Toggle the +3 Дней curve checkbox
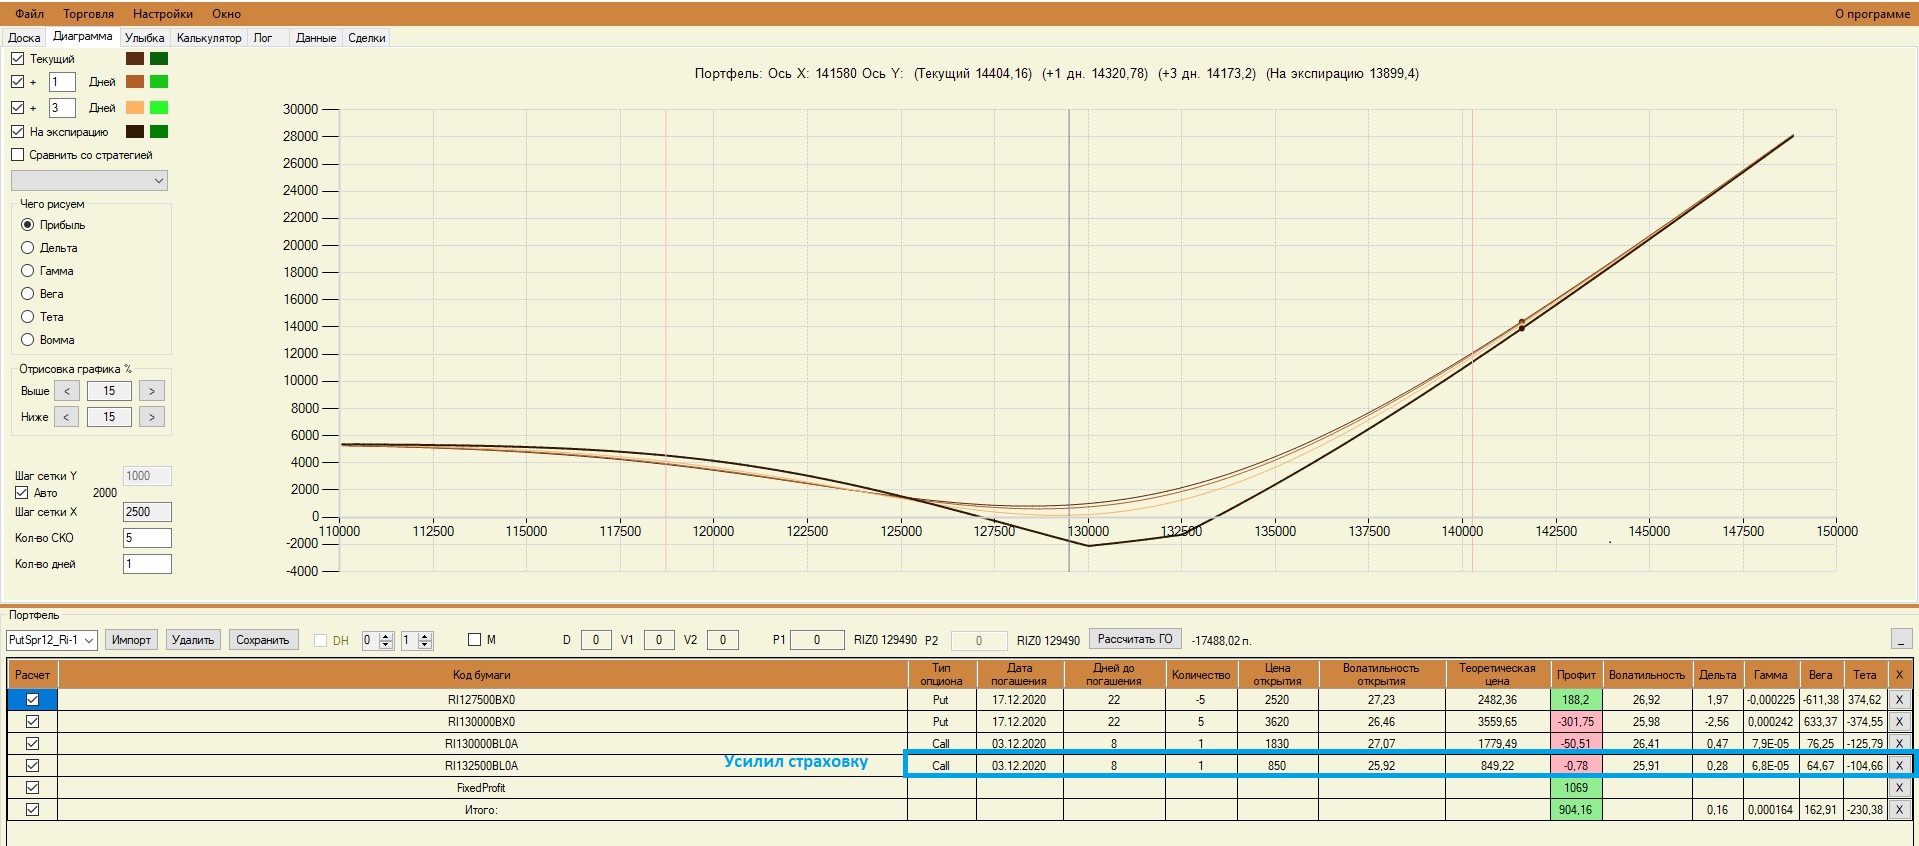The height and width of the screenshot is (846, 1919). click(x=18, y=108)
